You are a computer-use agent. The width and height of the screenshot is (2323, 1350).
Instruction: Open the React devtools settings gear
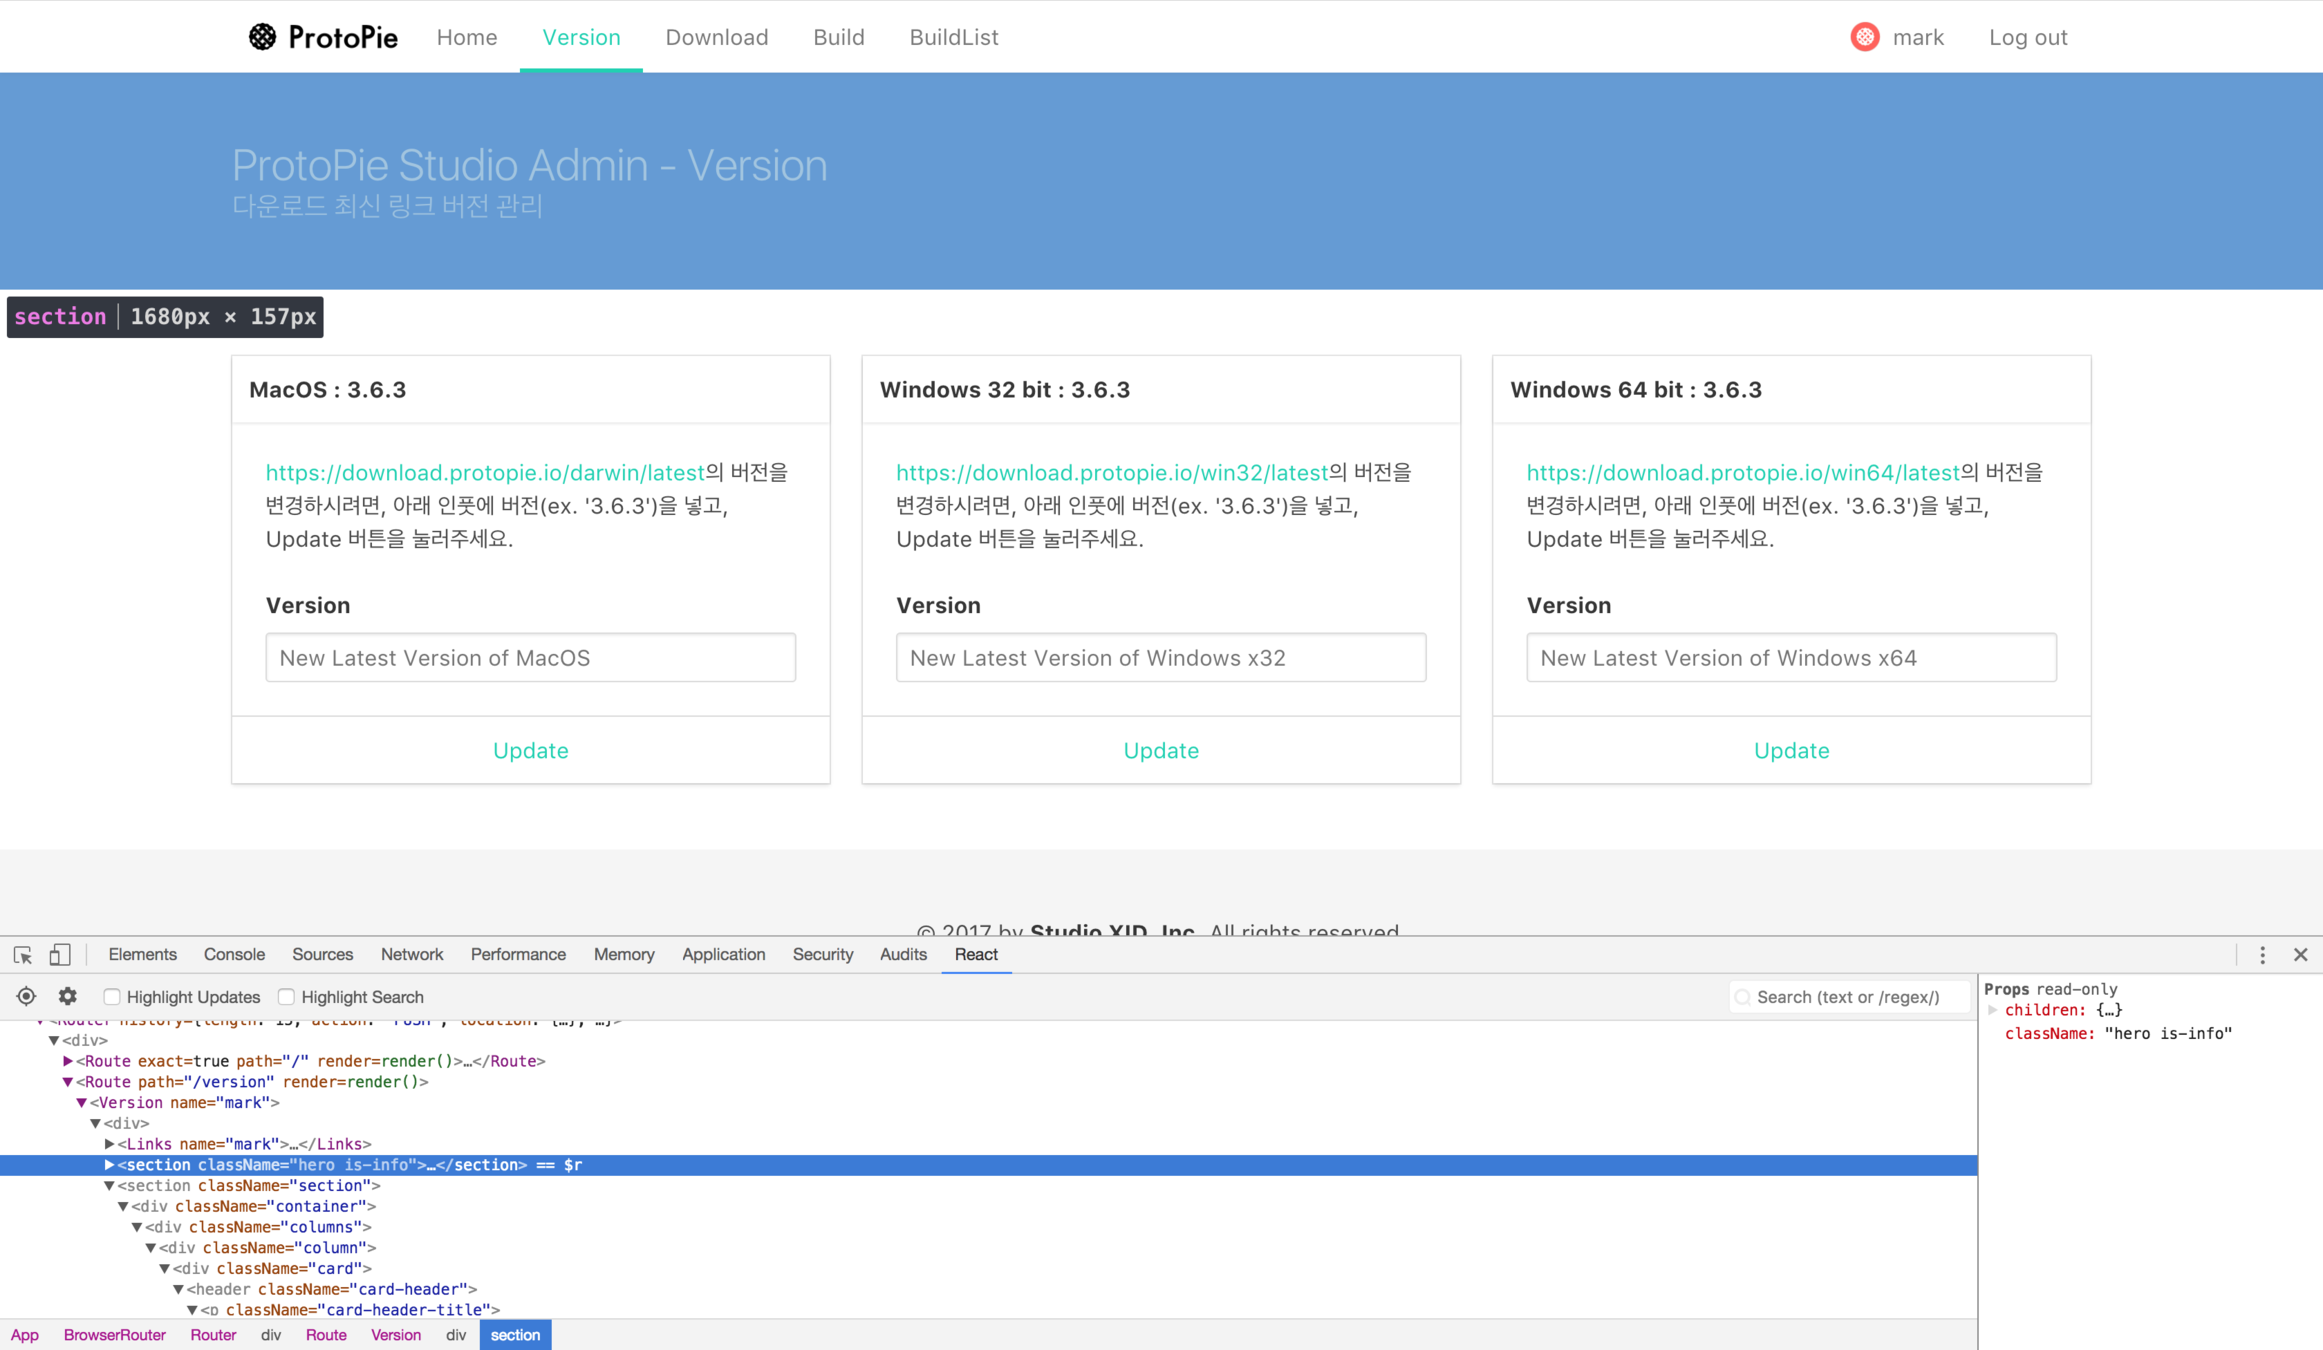pyautogui.click(x=68, y=997)
